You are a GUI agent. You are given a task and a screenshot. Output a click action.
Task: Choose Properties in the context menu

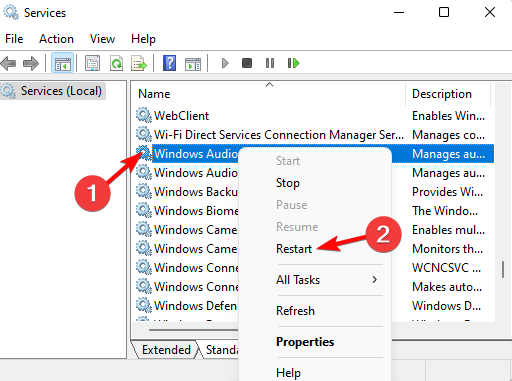(305, 342)
